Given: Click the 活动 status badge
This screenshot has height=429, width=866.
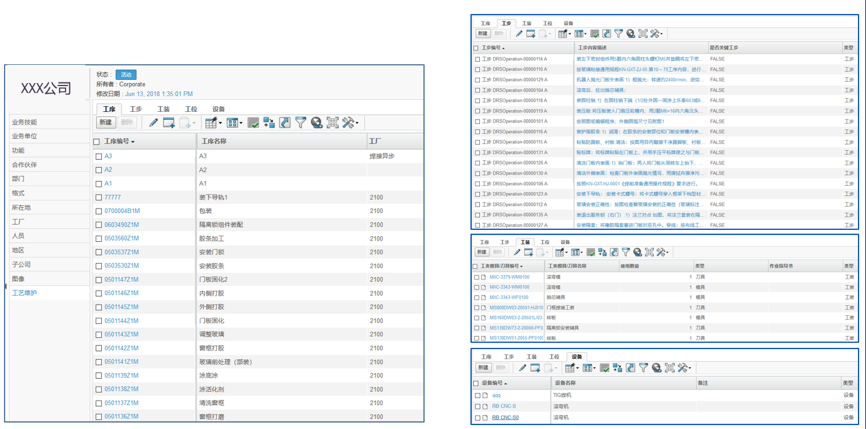Looking at the screenshot, I should tap(126, 75).
